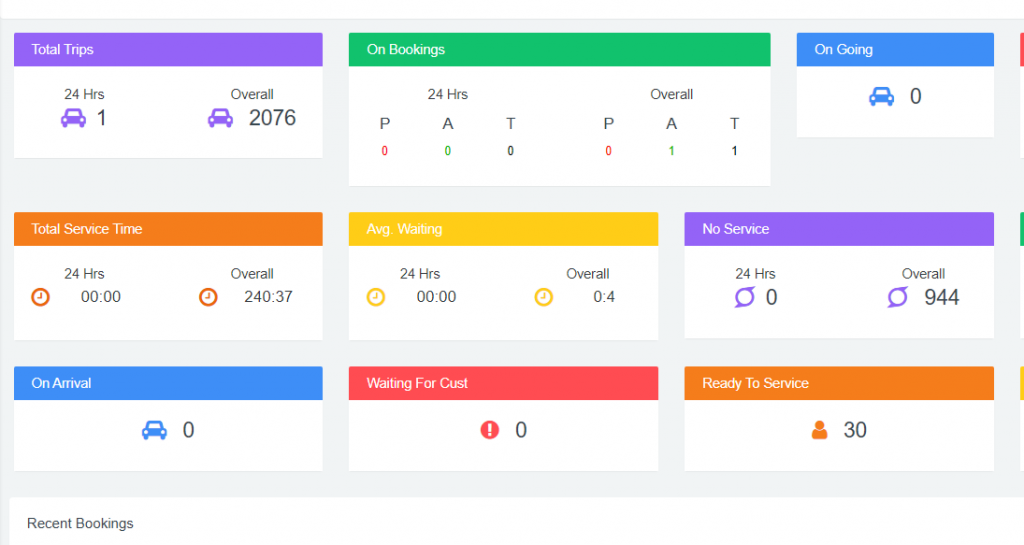Open the Total Trips card header
Image resolution: width=1024 pixels, height=545 pixels.
click(168, 49)
